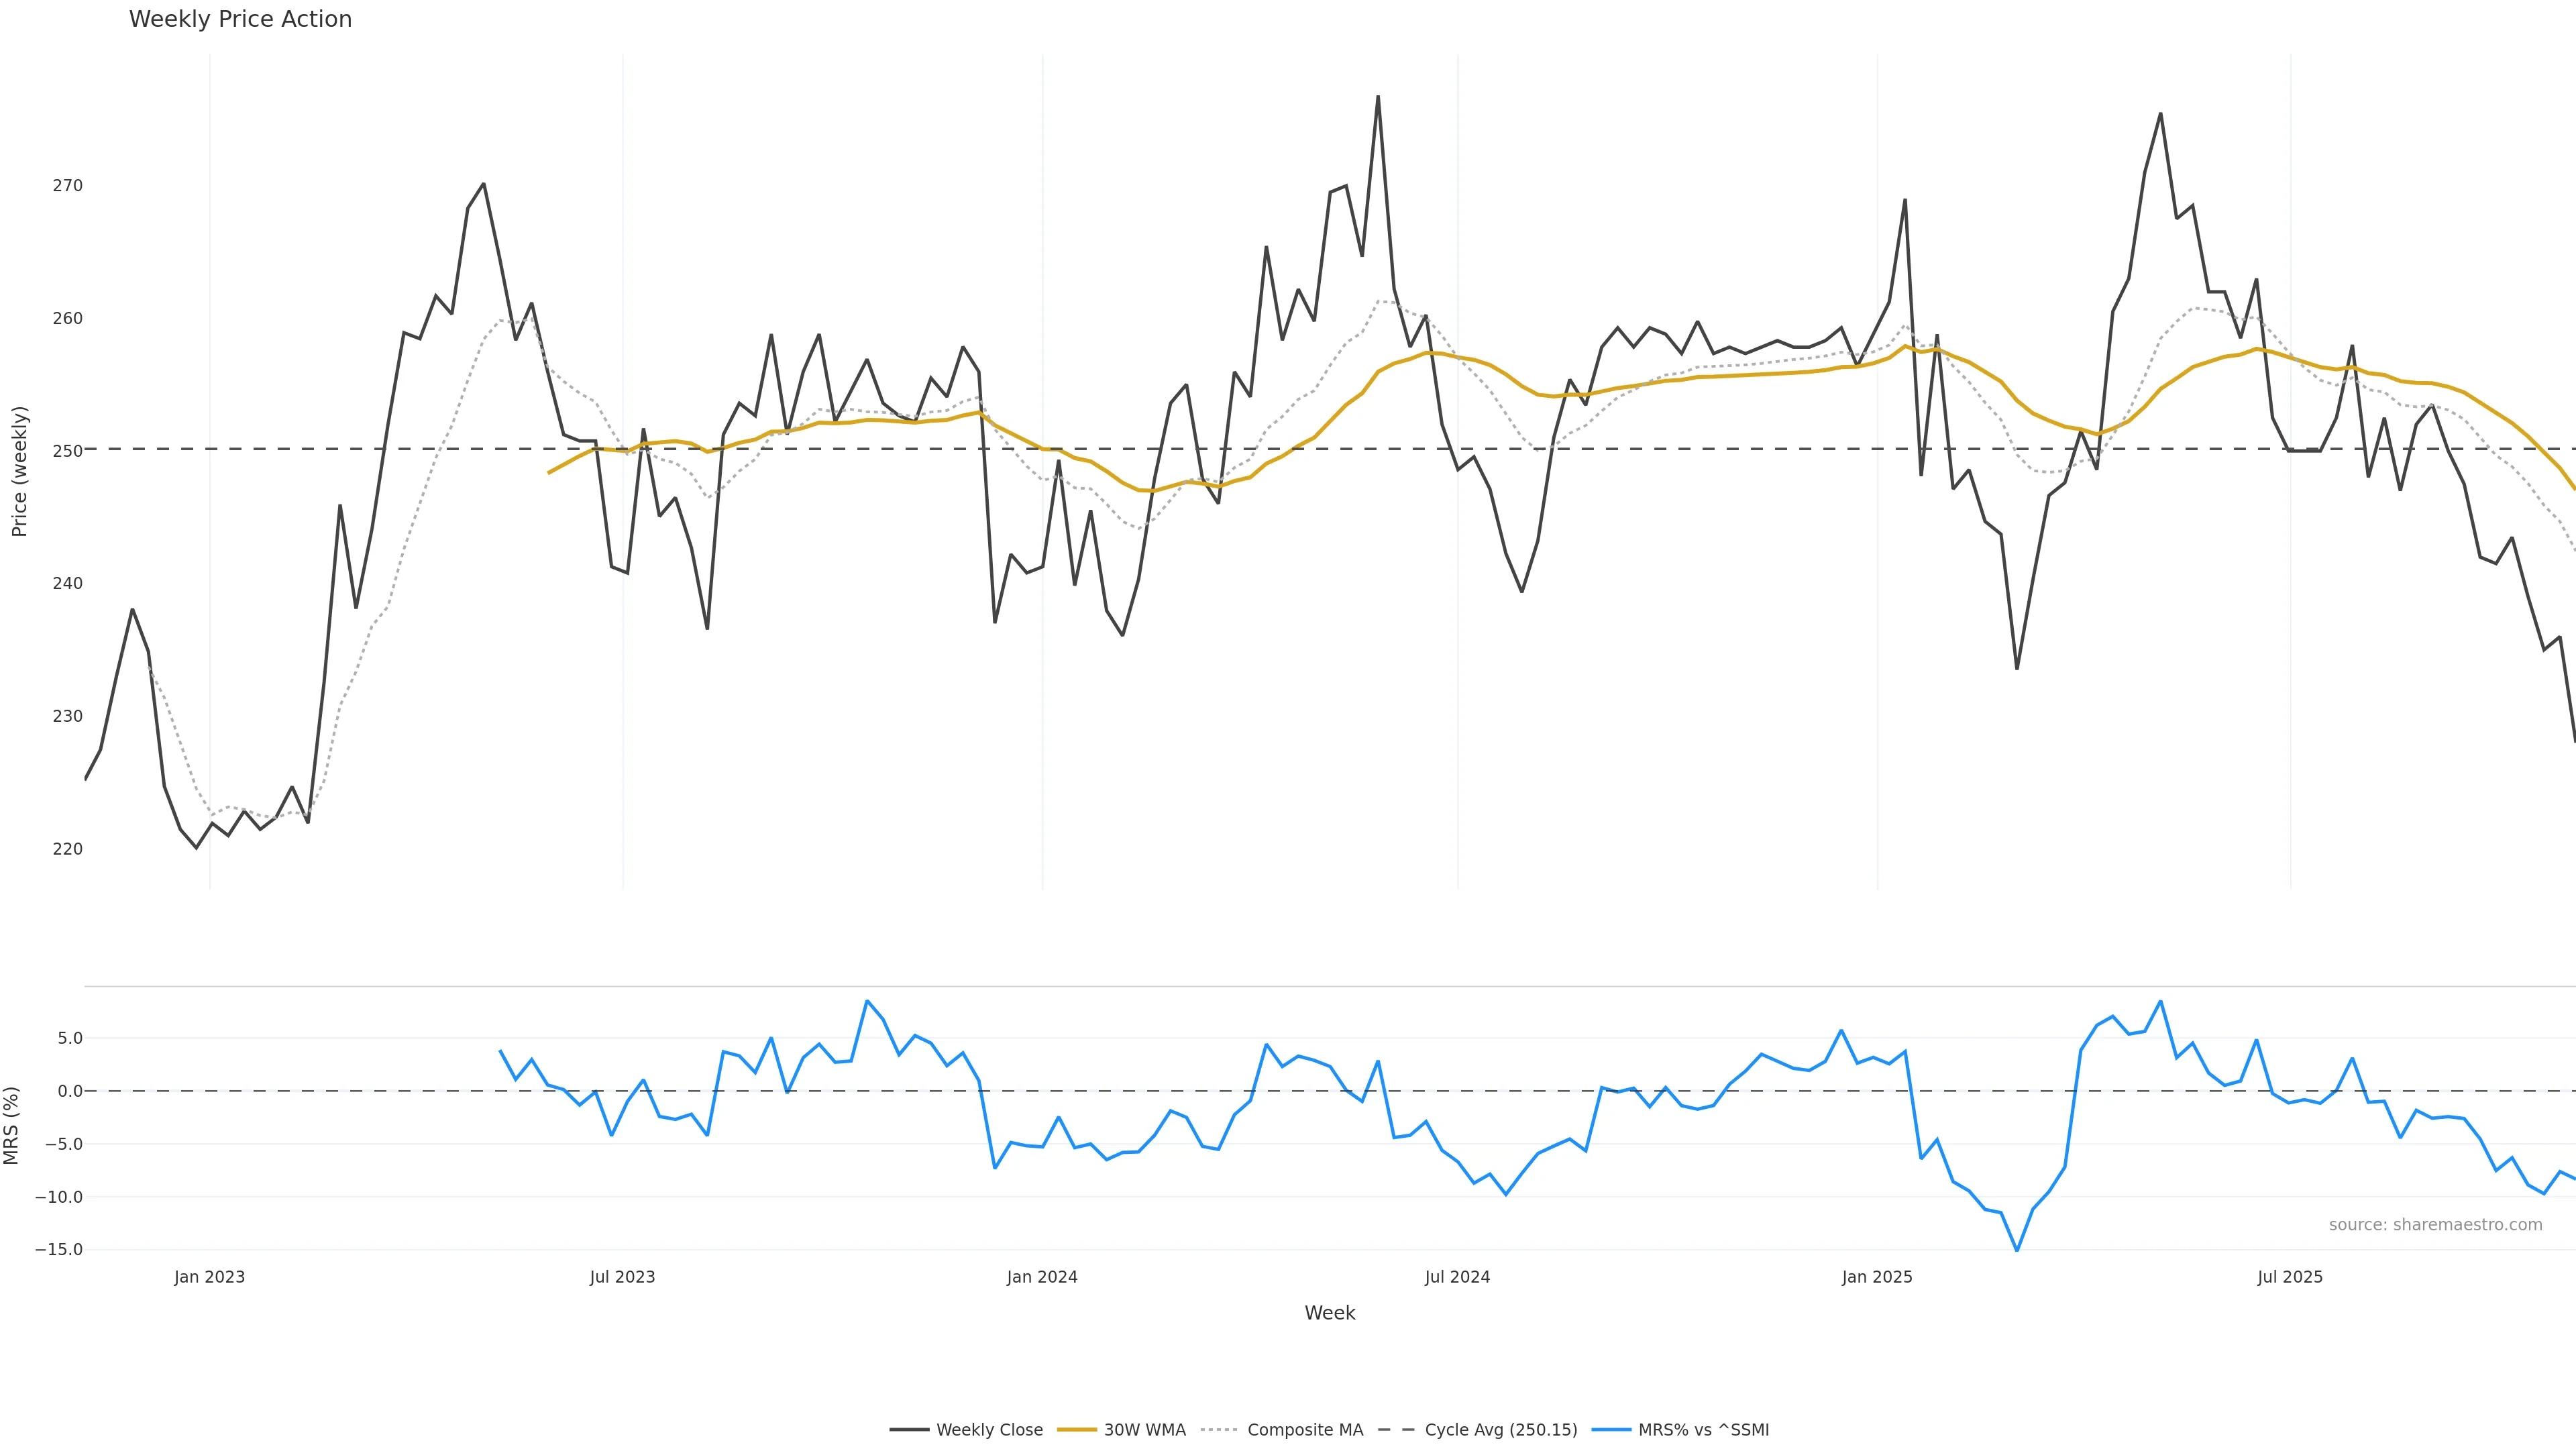Click the 5.0 MRS axis tick label
Viewport: 2576px width, 1449px height.
pyautogui.click(x=70, y=1038)
